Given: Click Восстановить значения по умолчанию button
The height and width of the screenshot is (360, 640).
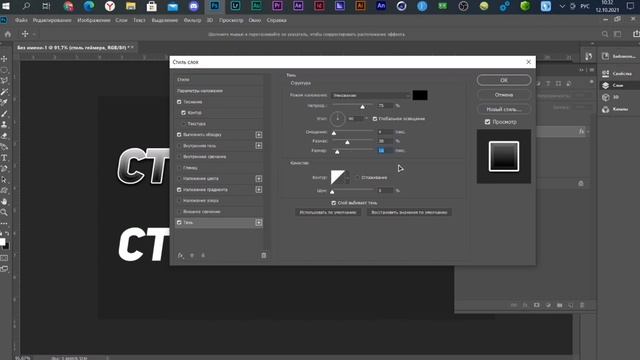Looking at the screenshot, I should [x=409, y=212].
